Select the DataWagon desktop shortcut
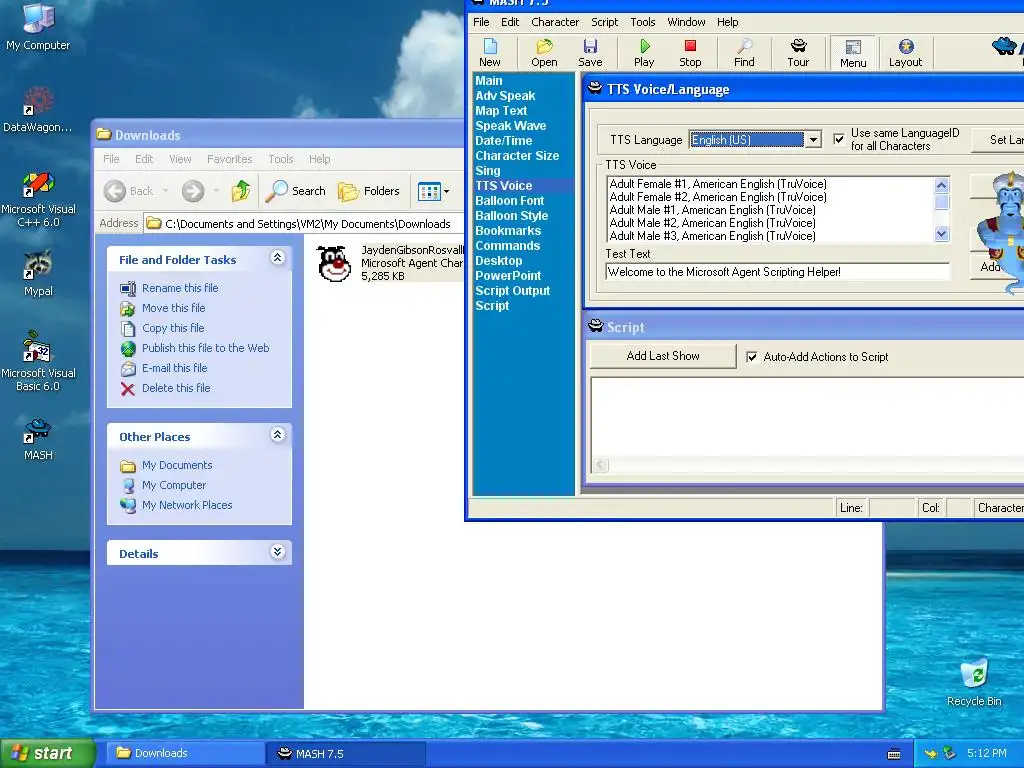Image resolution: width=1024 pixels, height=768 pixels. [38, 109]
